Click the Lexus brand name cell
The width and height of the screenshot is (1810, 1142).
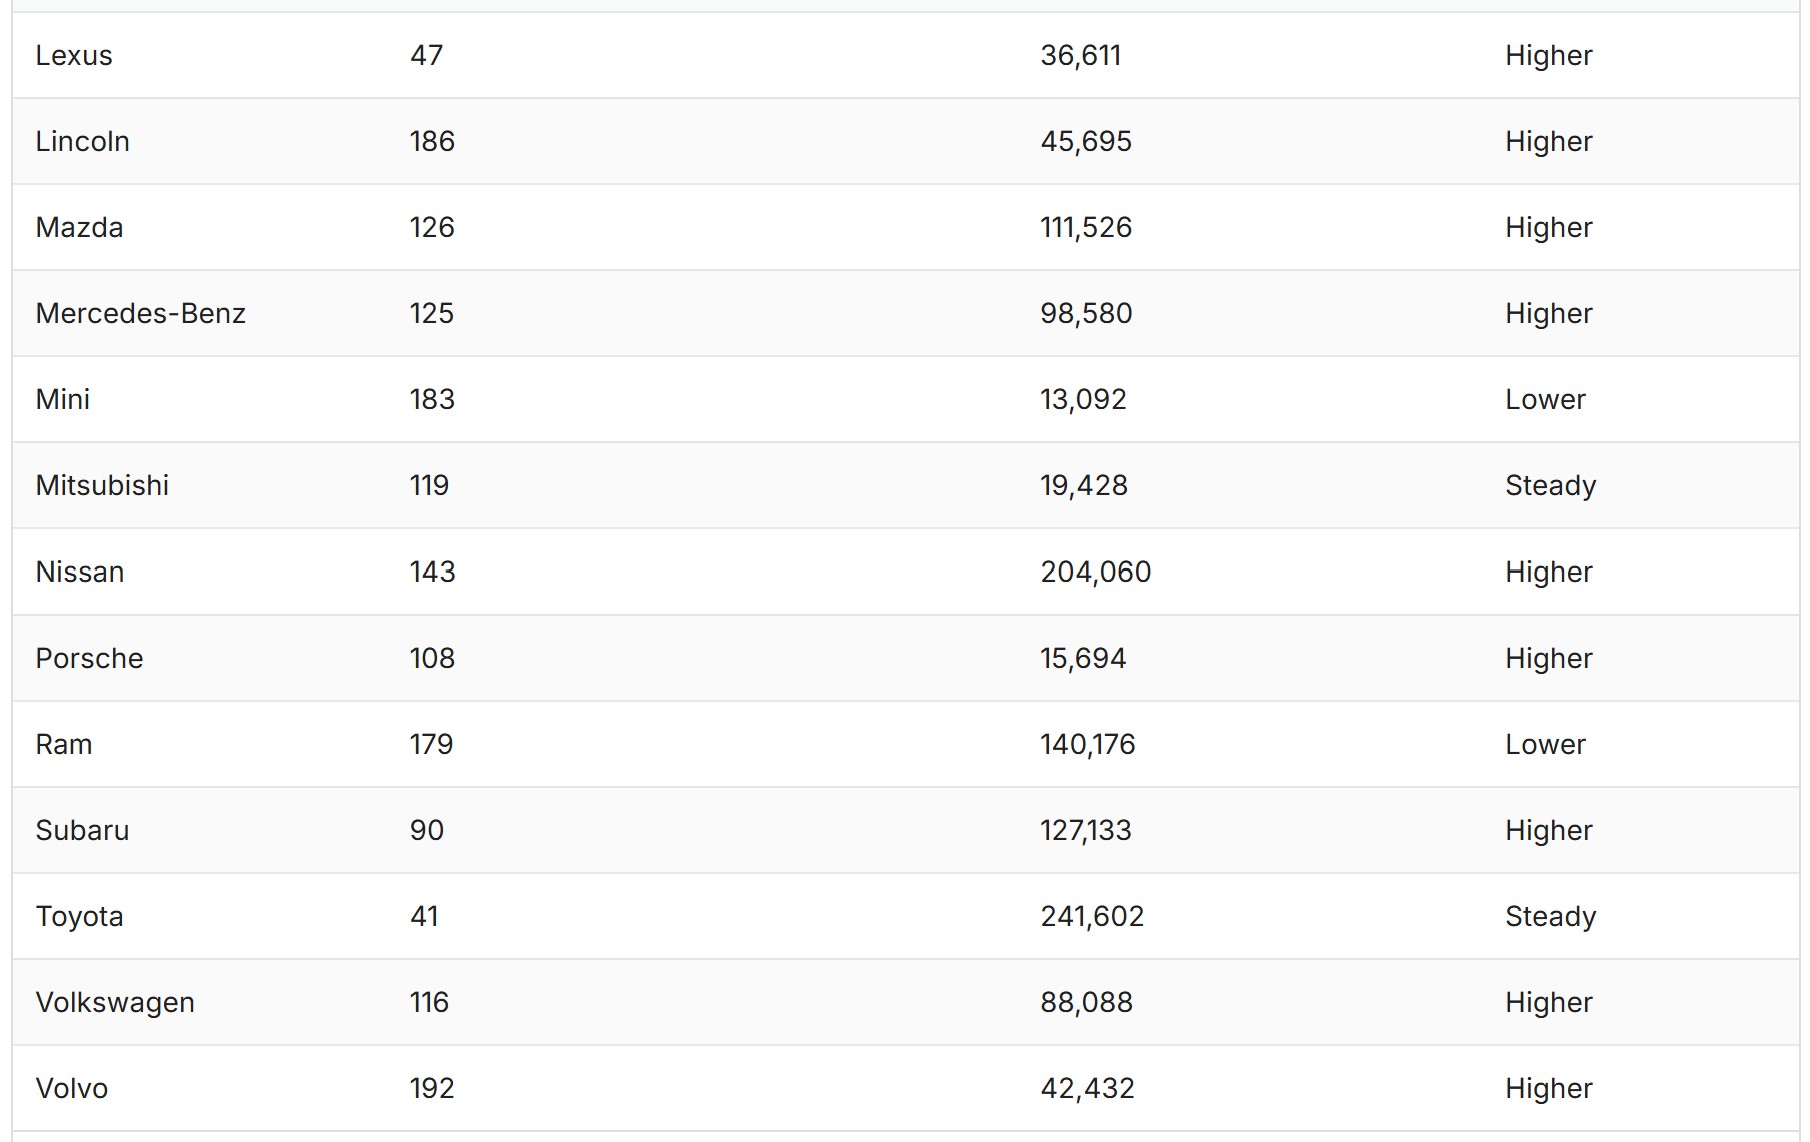(74, 55)
